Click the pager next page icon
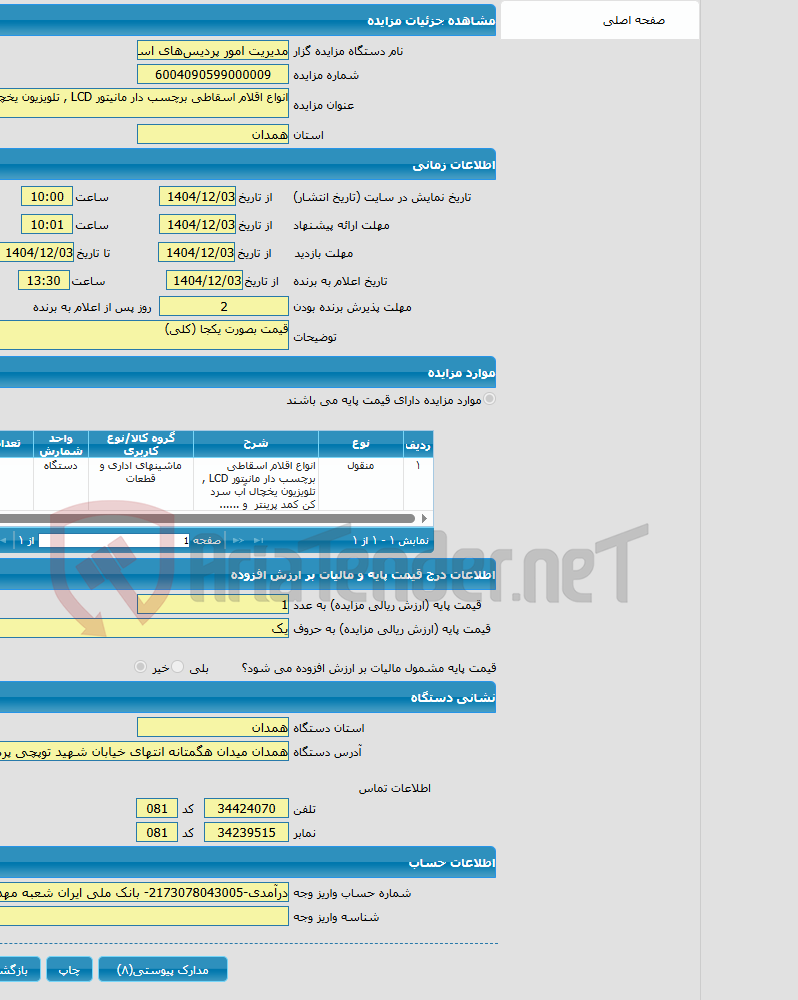Viewport: 798px width, 1000px height. (239, 541)
